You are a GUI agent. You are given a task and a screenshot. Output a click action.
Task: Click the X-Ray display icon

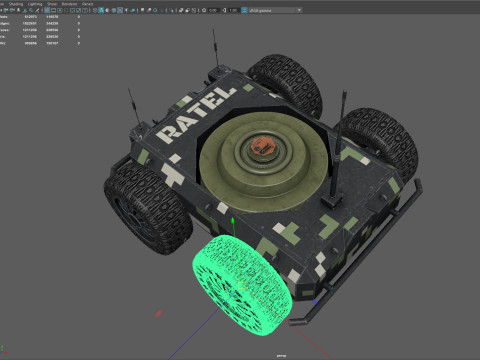click(181, 10)
